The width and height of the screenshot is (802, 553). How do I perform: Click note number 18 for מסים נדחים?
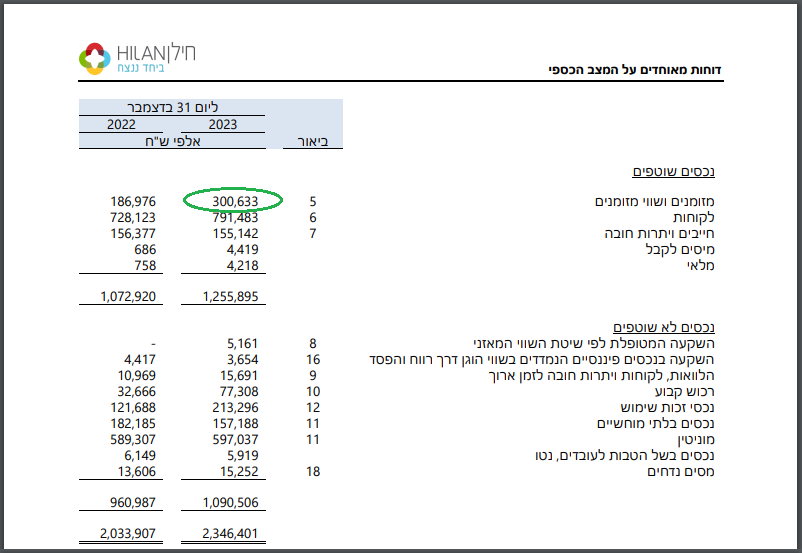pos(313,470)
